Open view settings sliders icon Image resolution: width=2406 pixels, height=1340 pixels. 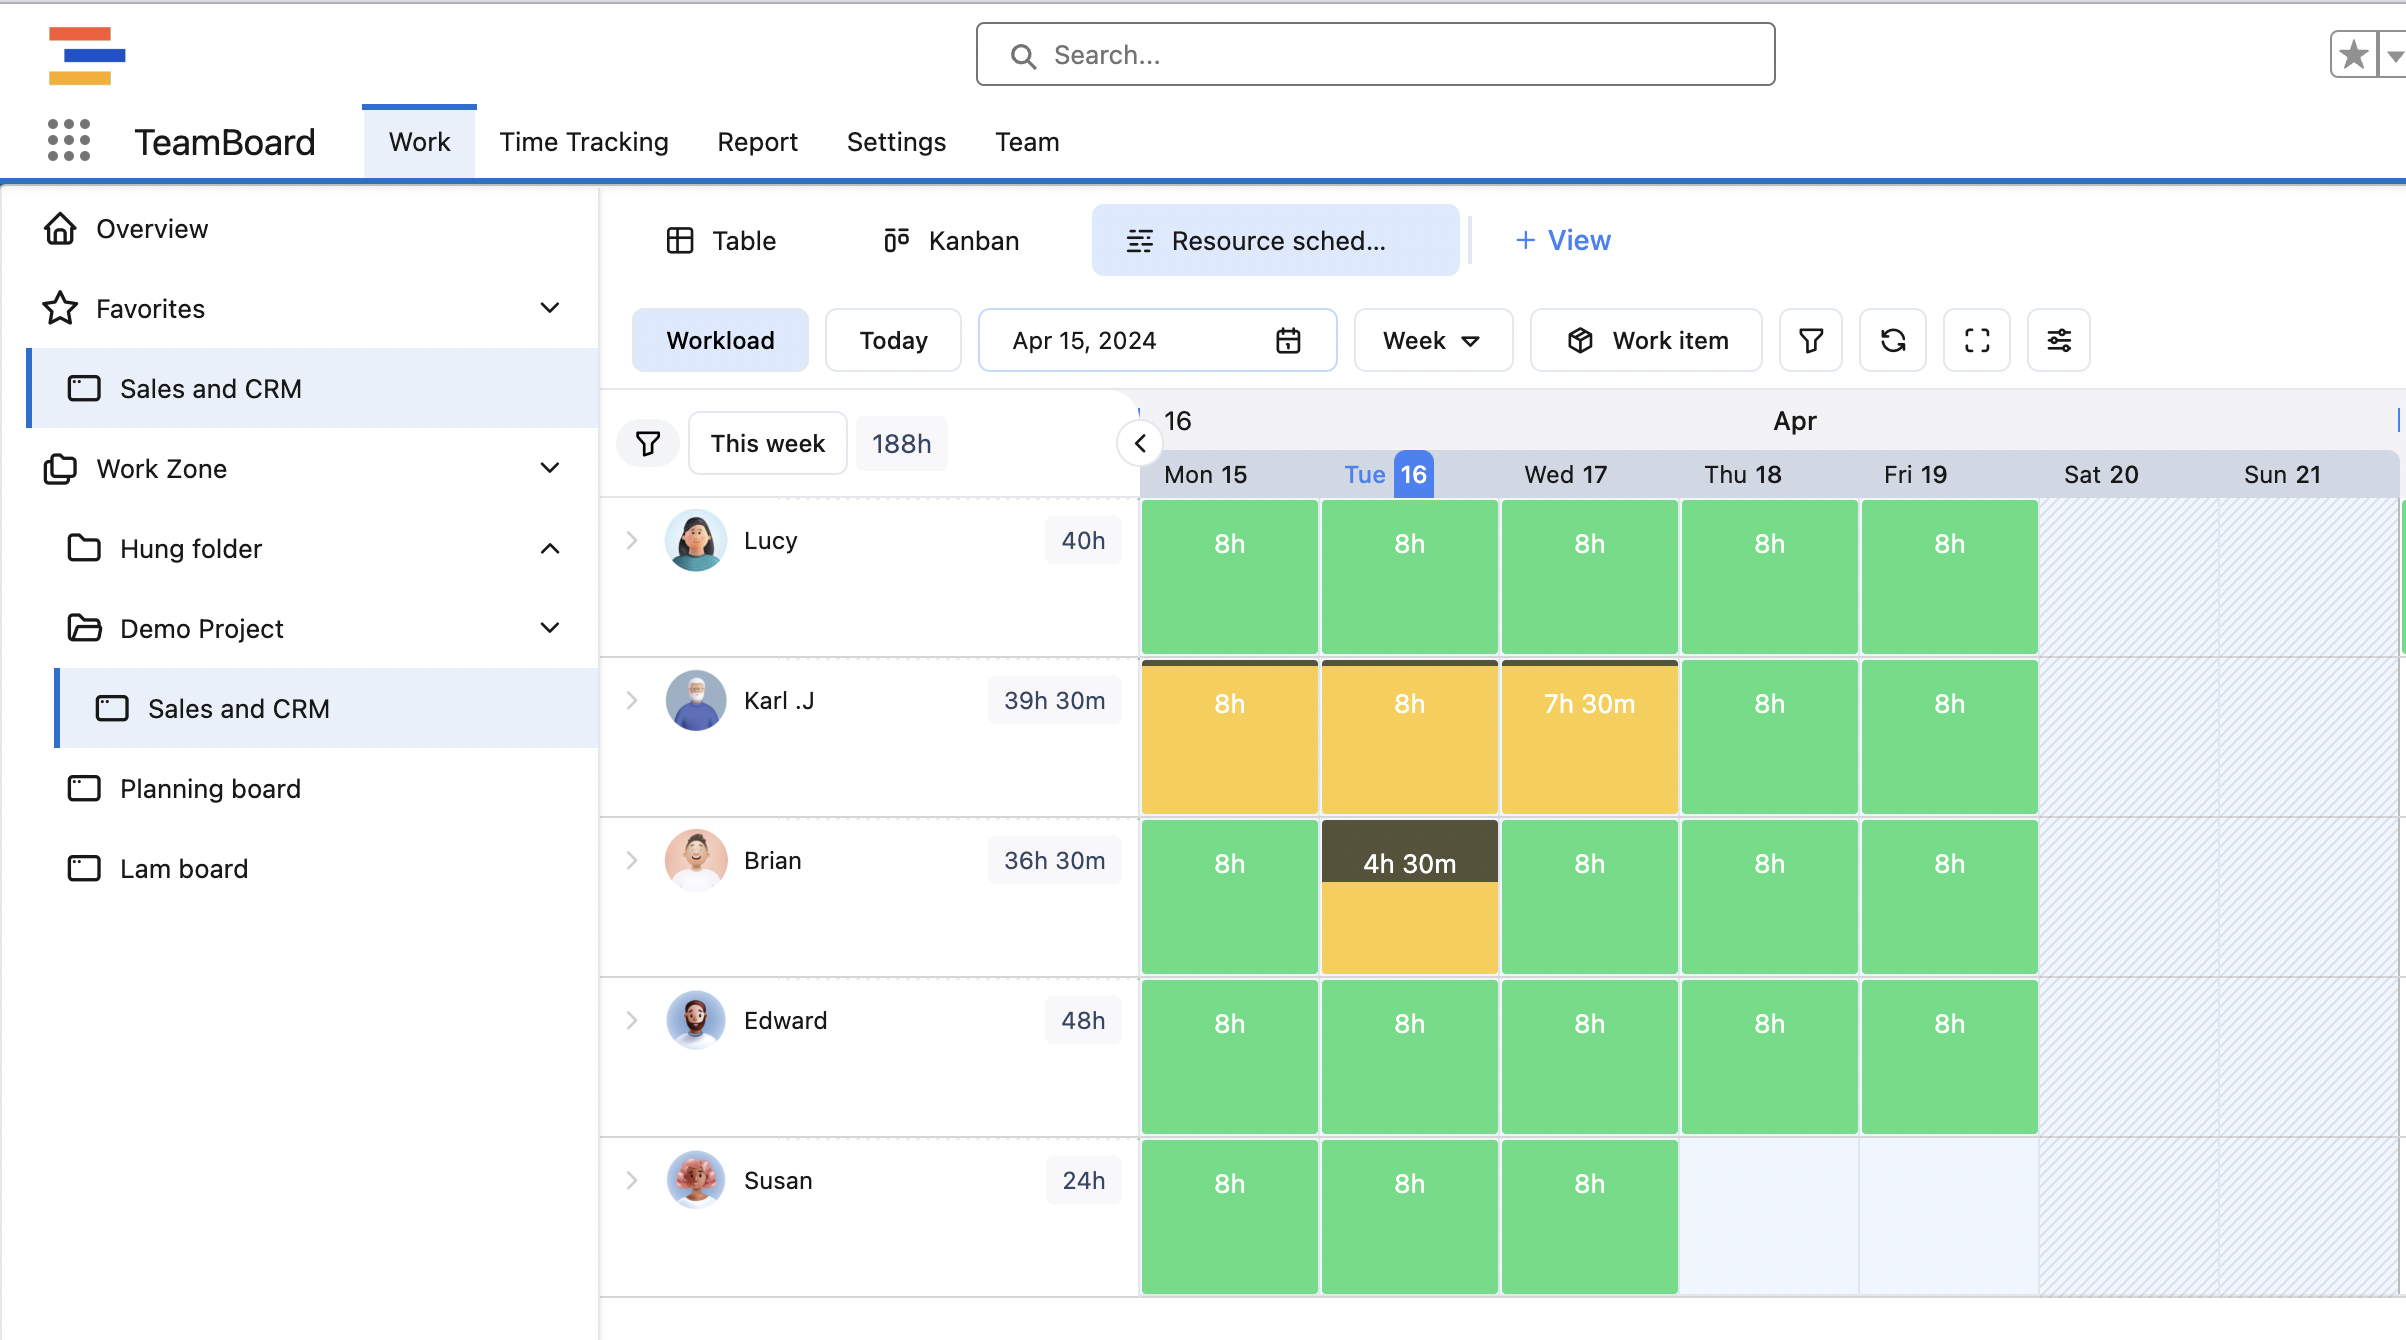(x=2059, y=341)
